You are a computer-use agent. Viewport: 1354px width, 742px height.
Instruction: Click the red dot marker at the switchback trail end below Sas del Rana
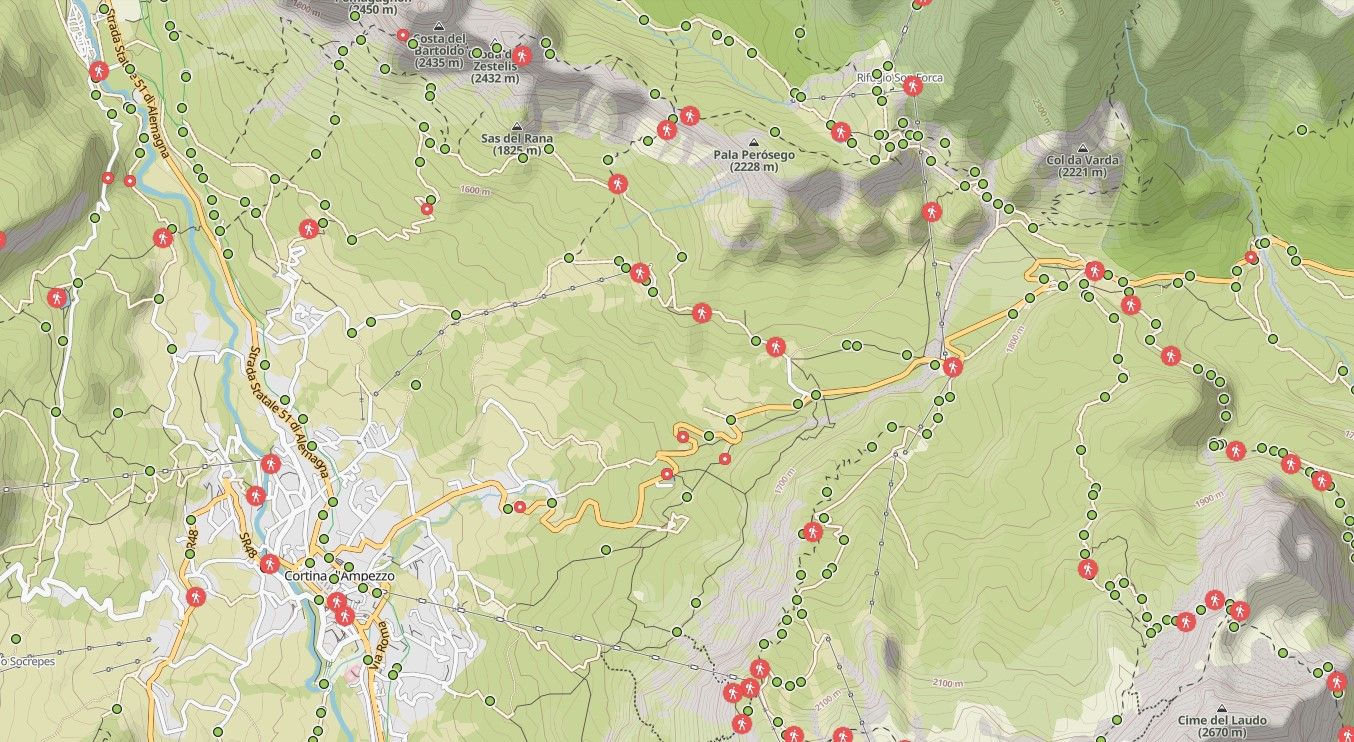(x=427, y=209)
